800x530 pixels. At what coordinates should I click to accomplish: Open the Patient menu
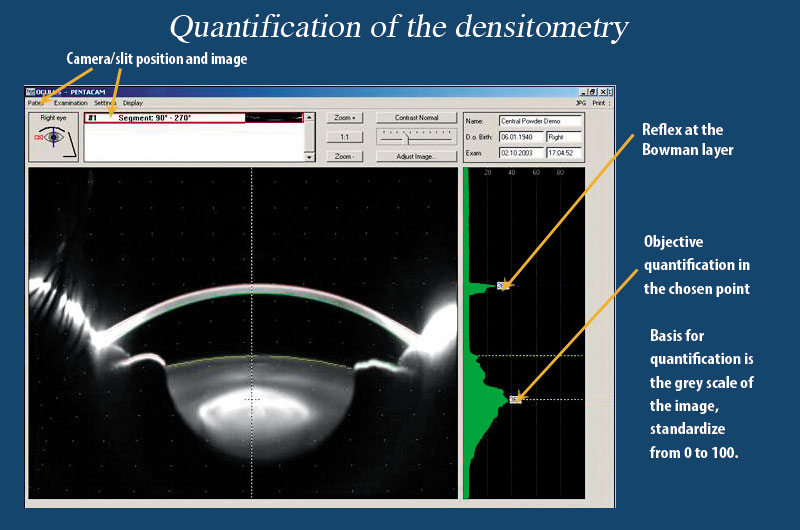coord(35,103)
